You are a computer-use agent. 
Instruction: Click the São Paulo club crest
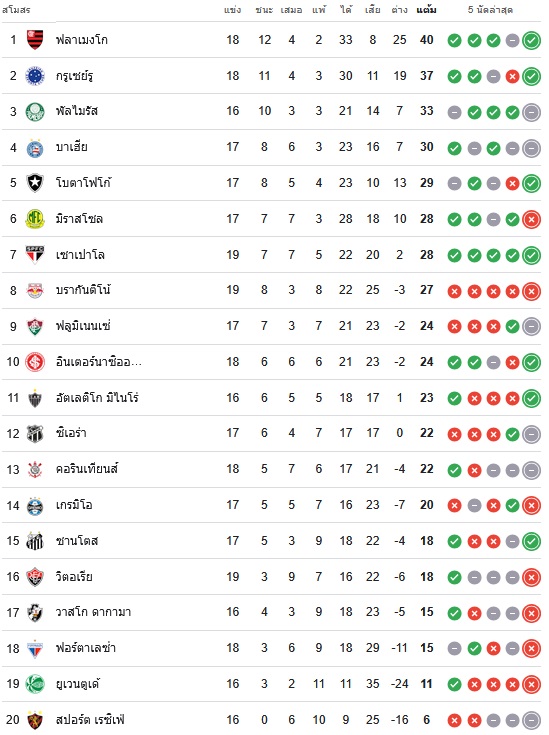(x=35, y=255)
